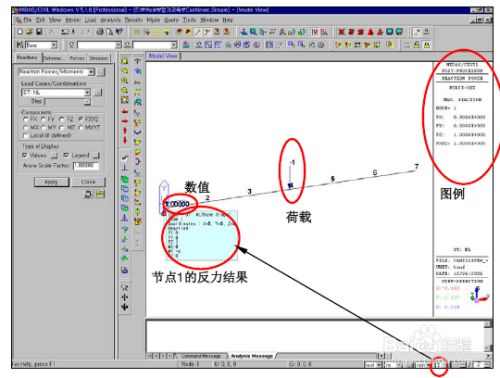Toggle the Local (if defined) checkbox
Screen dimensions: 500x378
[25, 136]
